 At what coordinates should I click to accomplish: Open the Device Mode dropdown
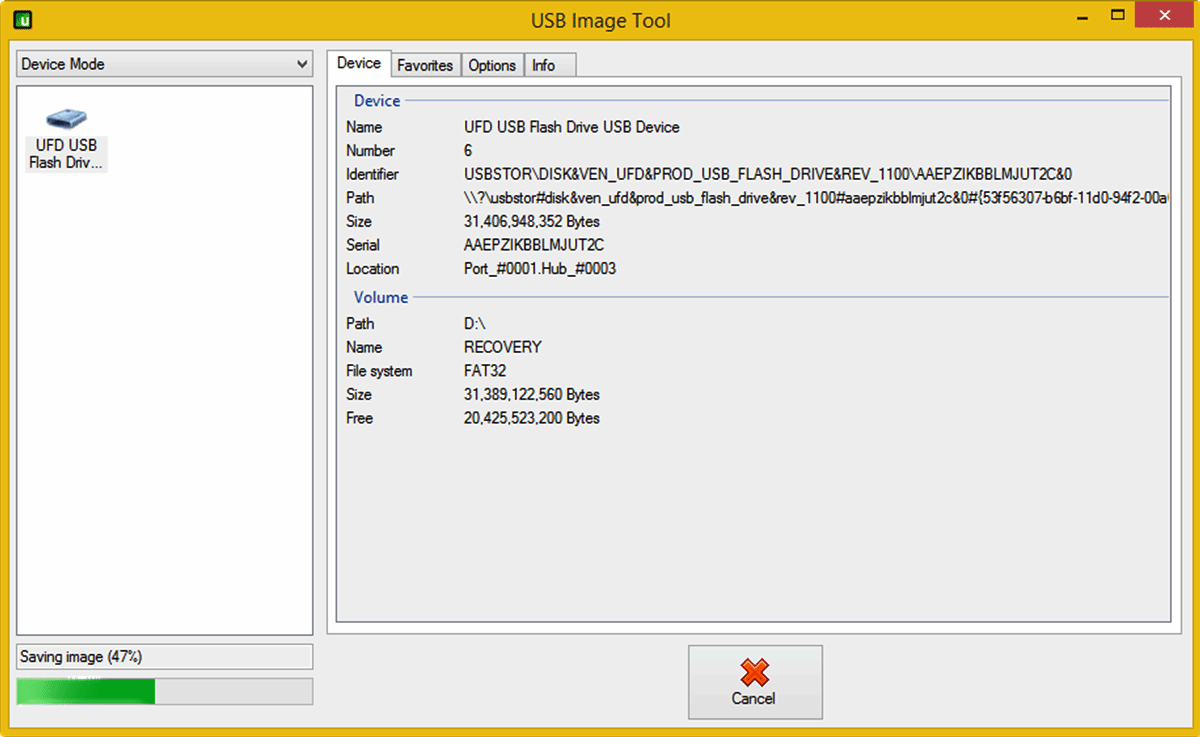(165, 64)
